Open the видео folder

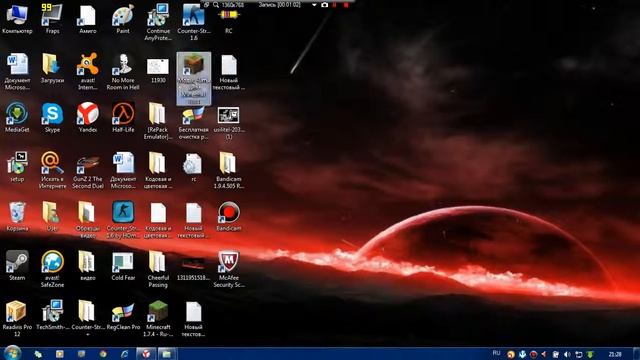pos(87,265)
